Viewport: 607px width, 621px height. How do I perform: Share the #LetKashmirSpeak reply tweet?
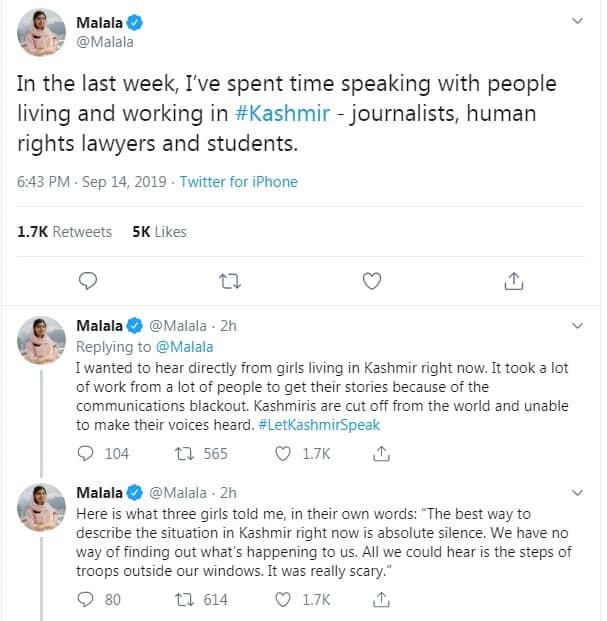380,454
